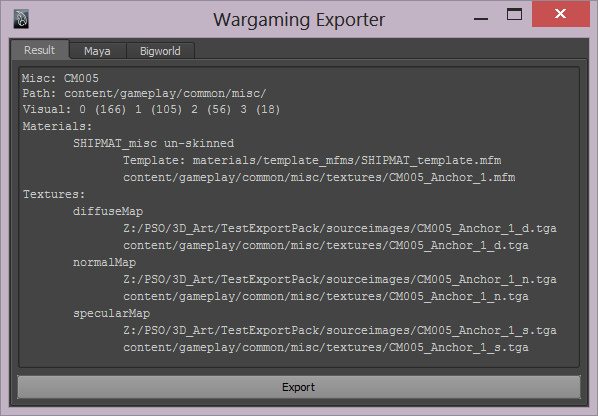Image resolution: width=598 pixels, height=416 pixels.
Task: Click the 'Textures:' heading line
Action: coord(54,194)
